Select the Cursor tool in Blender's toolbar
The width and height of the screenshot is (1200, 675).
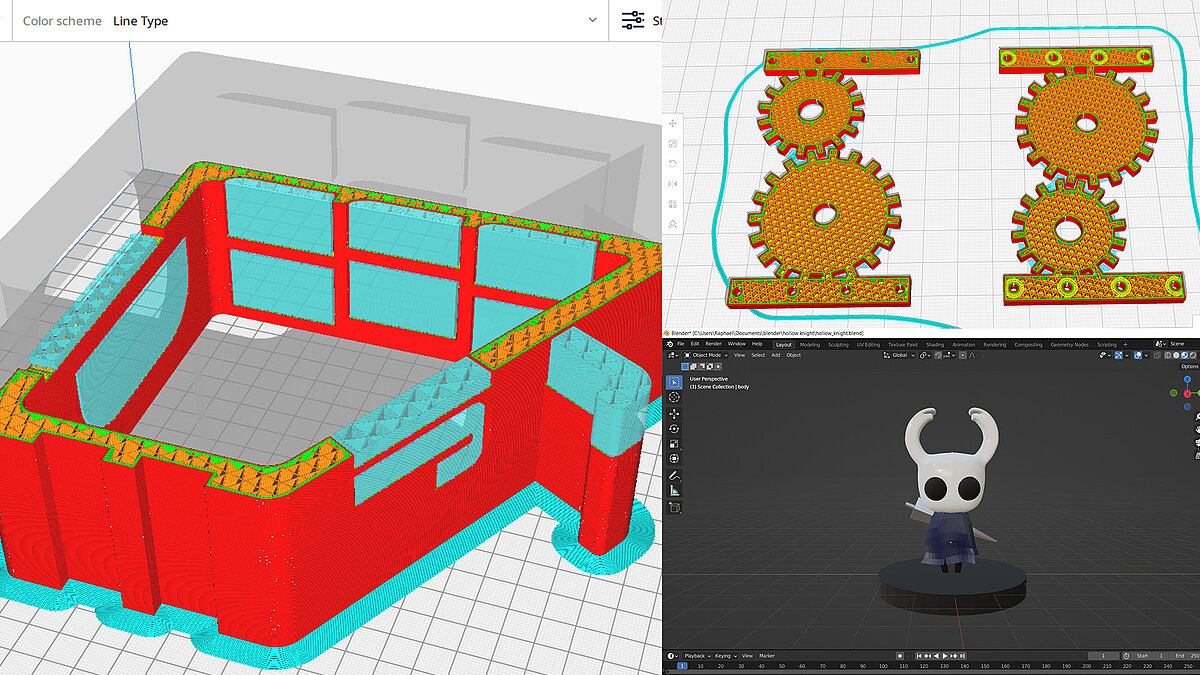pos(674,398)
